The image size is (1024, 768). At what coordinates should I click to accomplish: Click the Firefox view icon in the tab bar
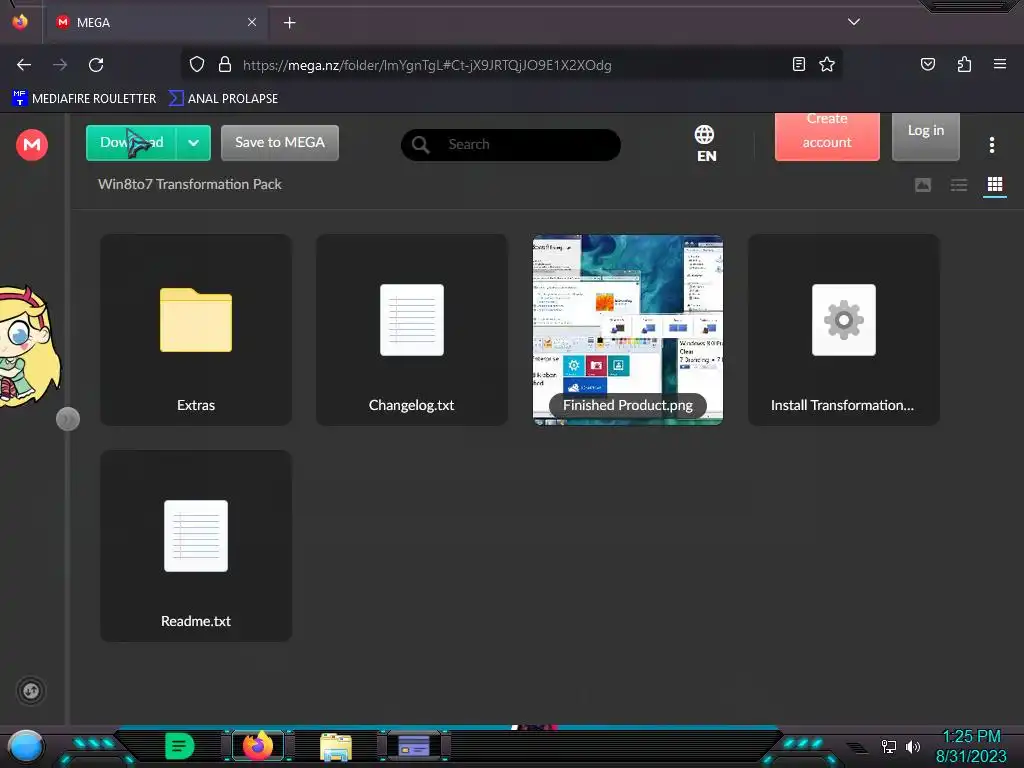(20, 22)
